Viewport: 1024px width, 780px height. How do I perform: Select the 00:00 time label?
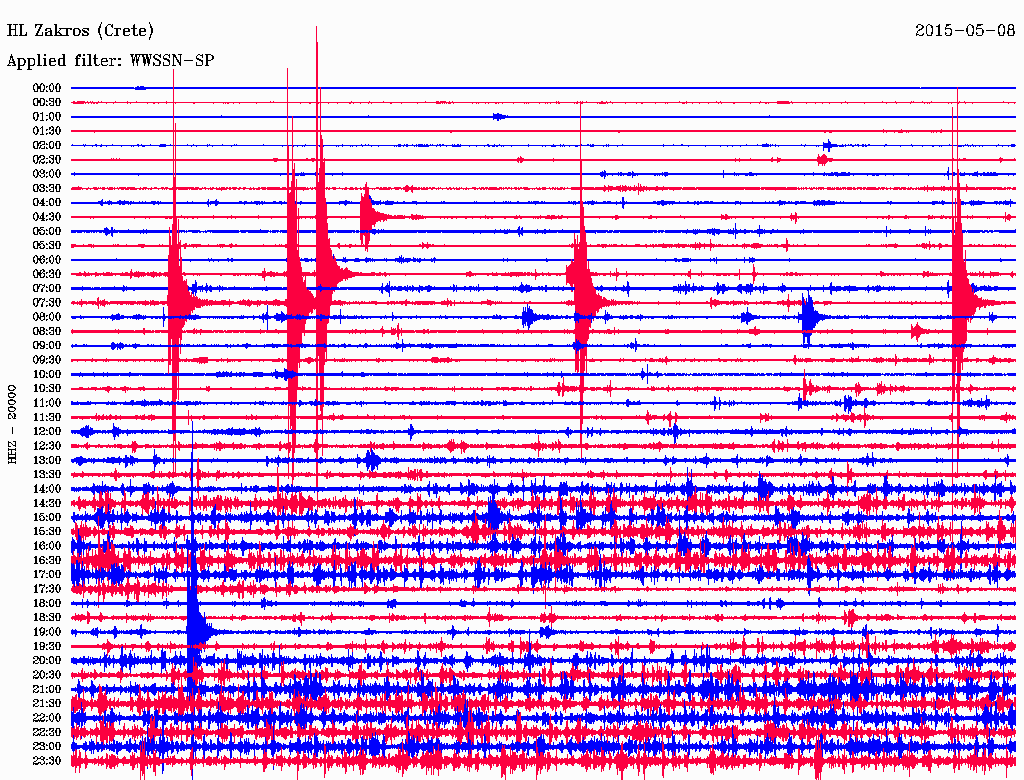pos(47,88)
